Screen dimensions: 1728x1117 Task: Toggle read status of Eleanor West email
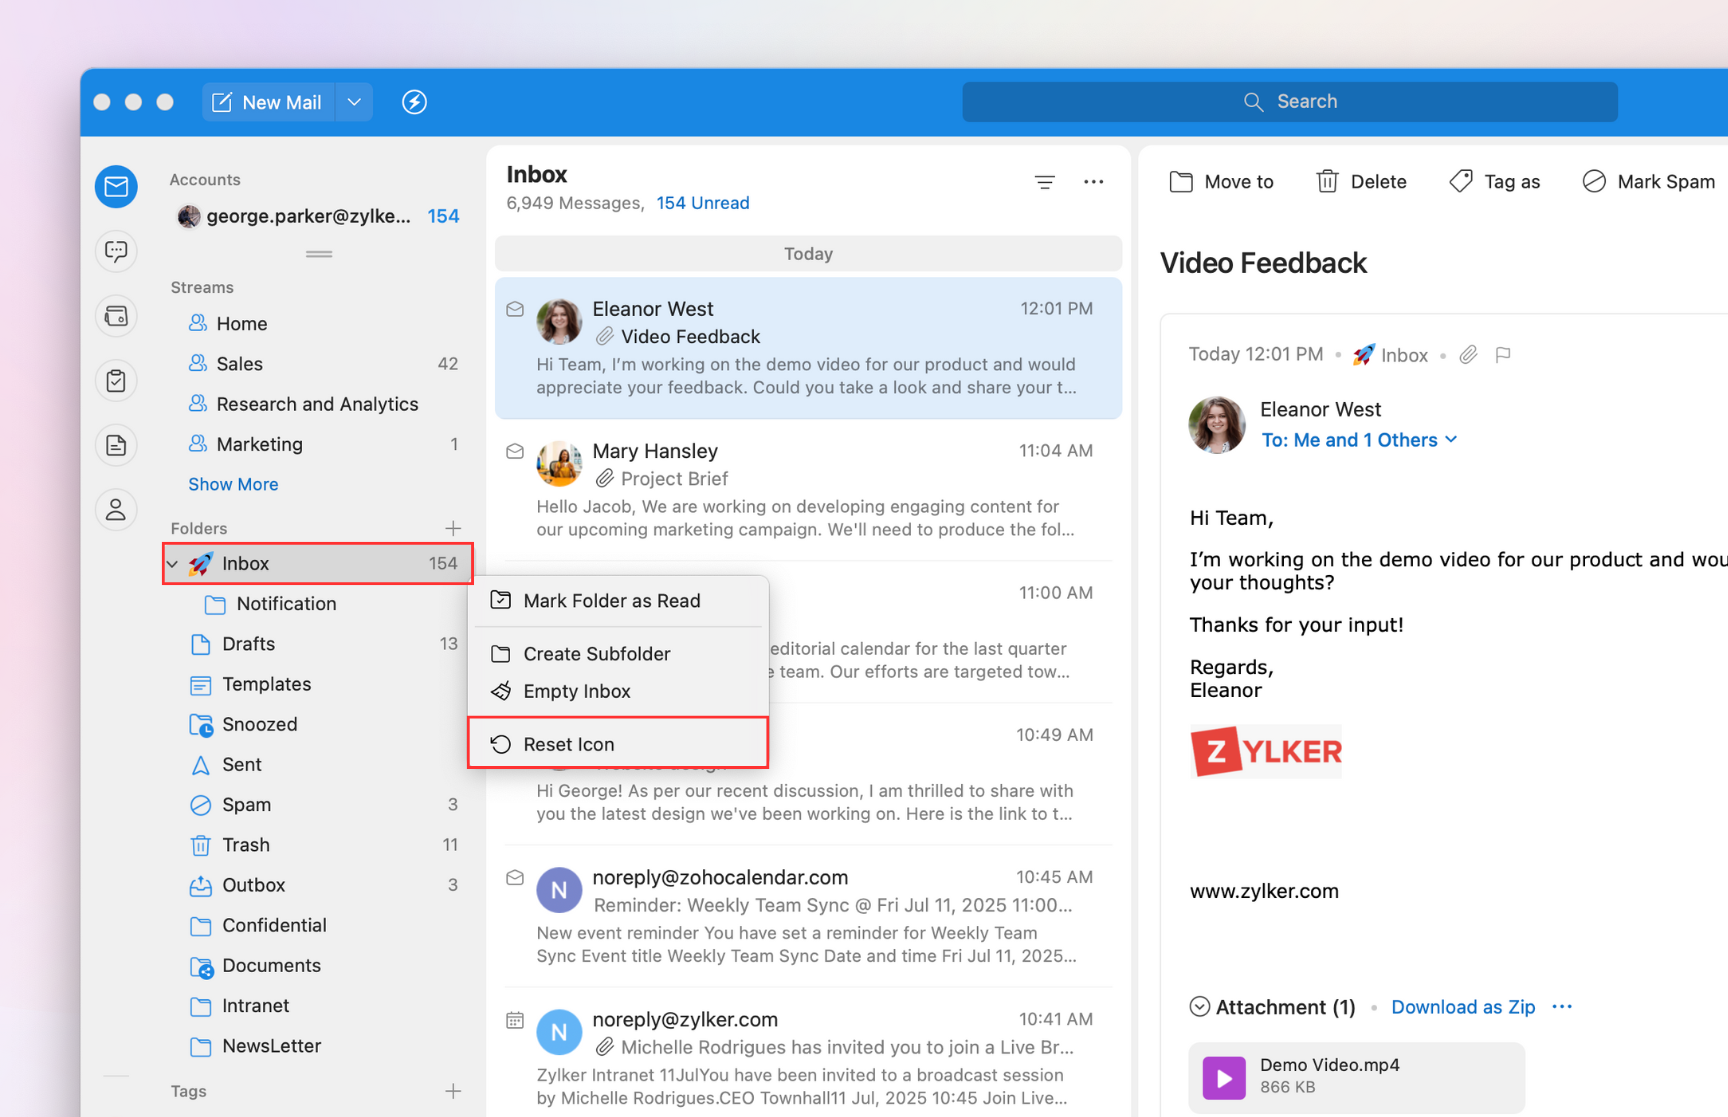[x=515, y=310]
